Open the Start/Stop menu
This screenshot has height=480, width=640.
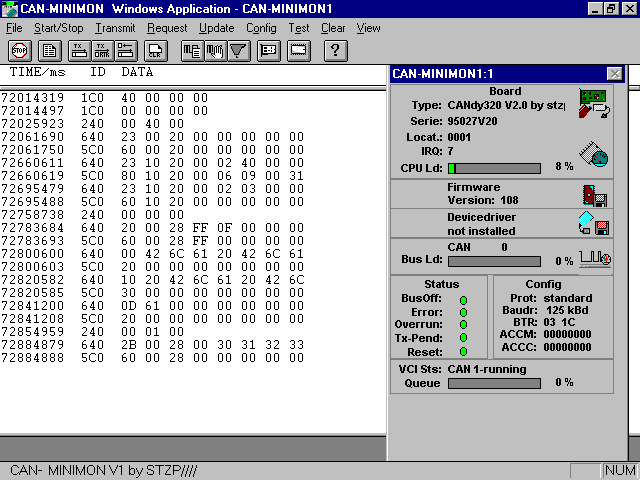(x=59, y=28)
